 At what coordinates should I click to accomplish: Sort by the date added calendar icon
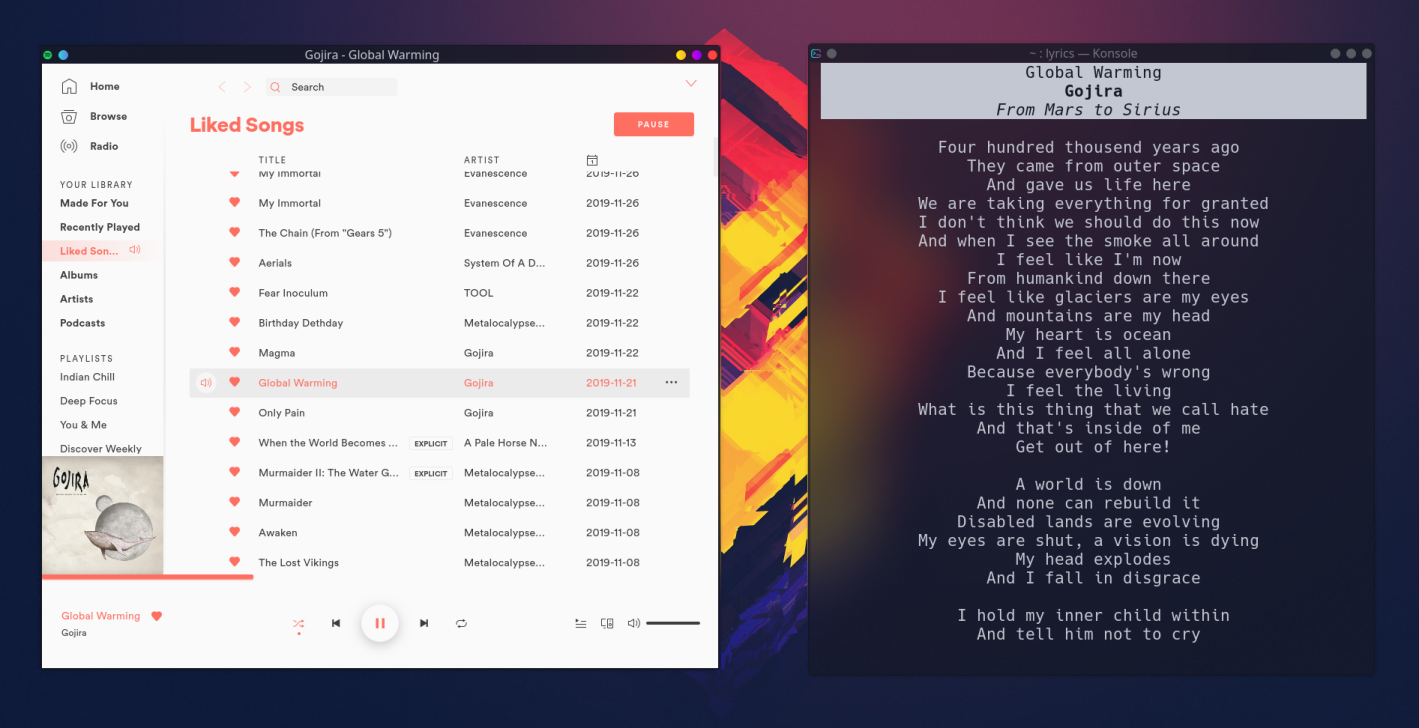[592, 160]
